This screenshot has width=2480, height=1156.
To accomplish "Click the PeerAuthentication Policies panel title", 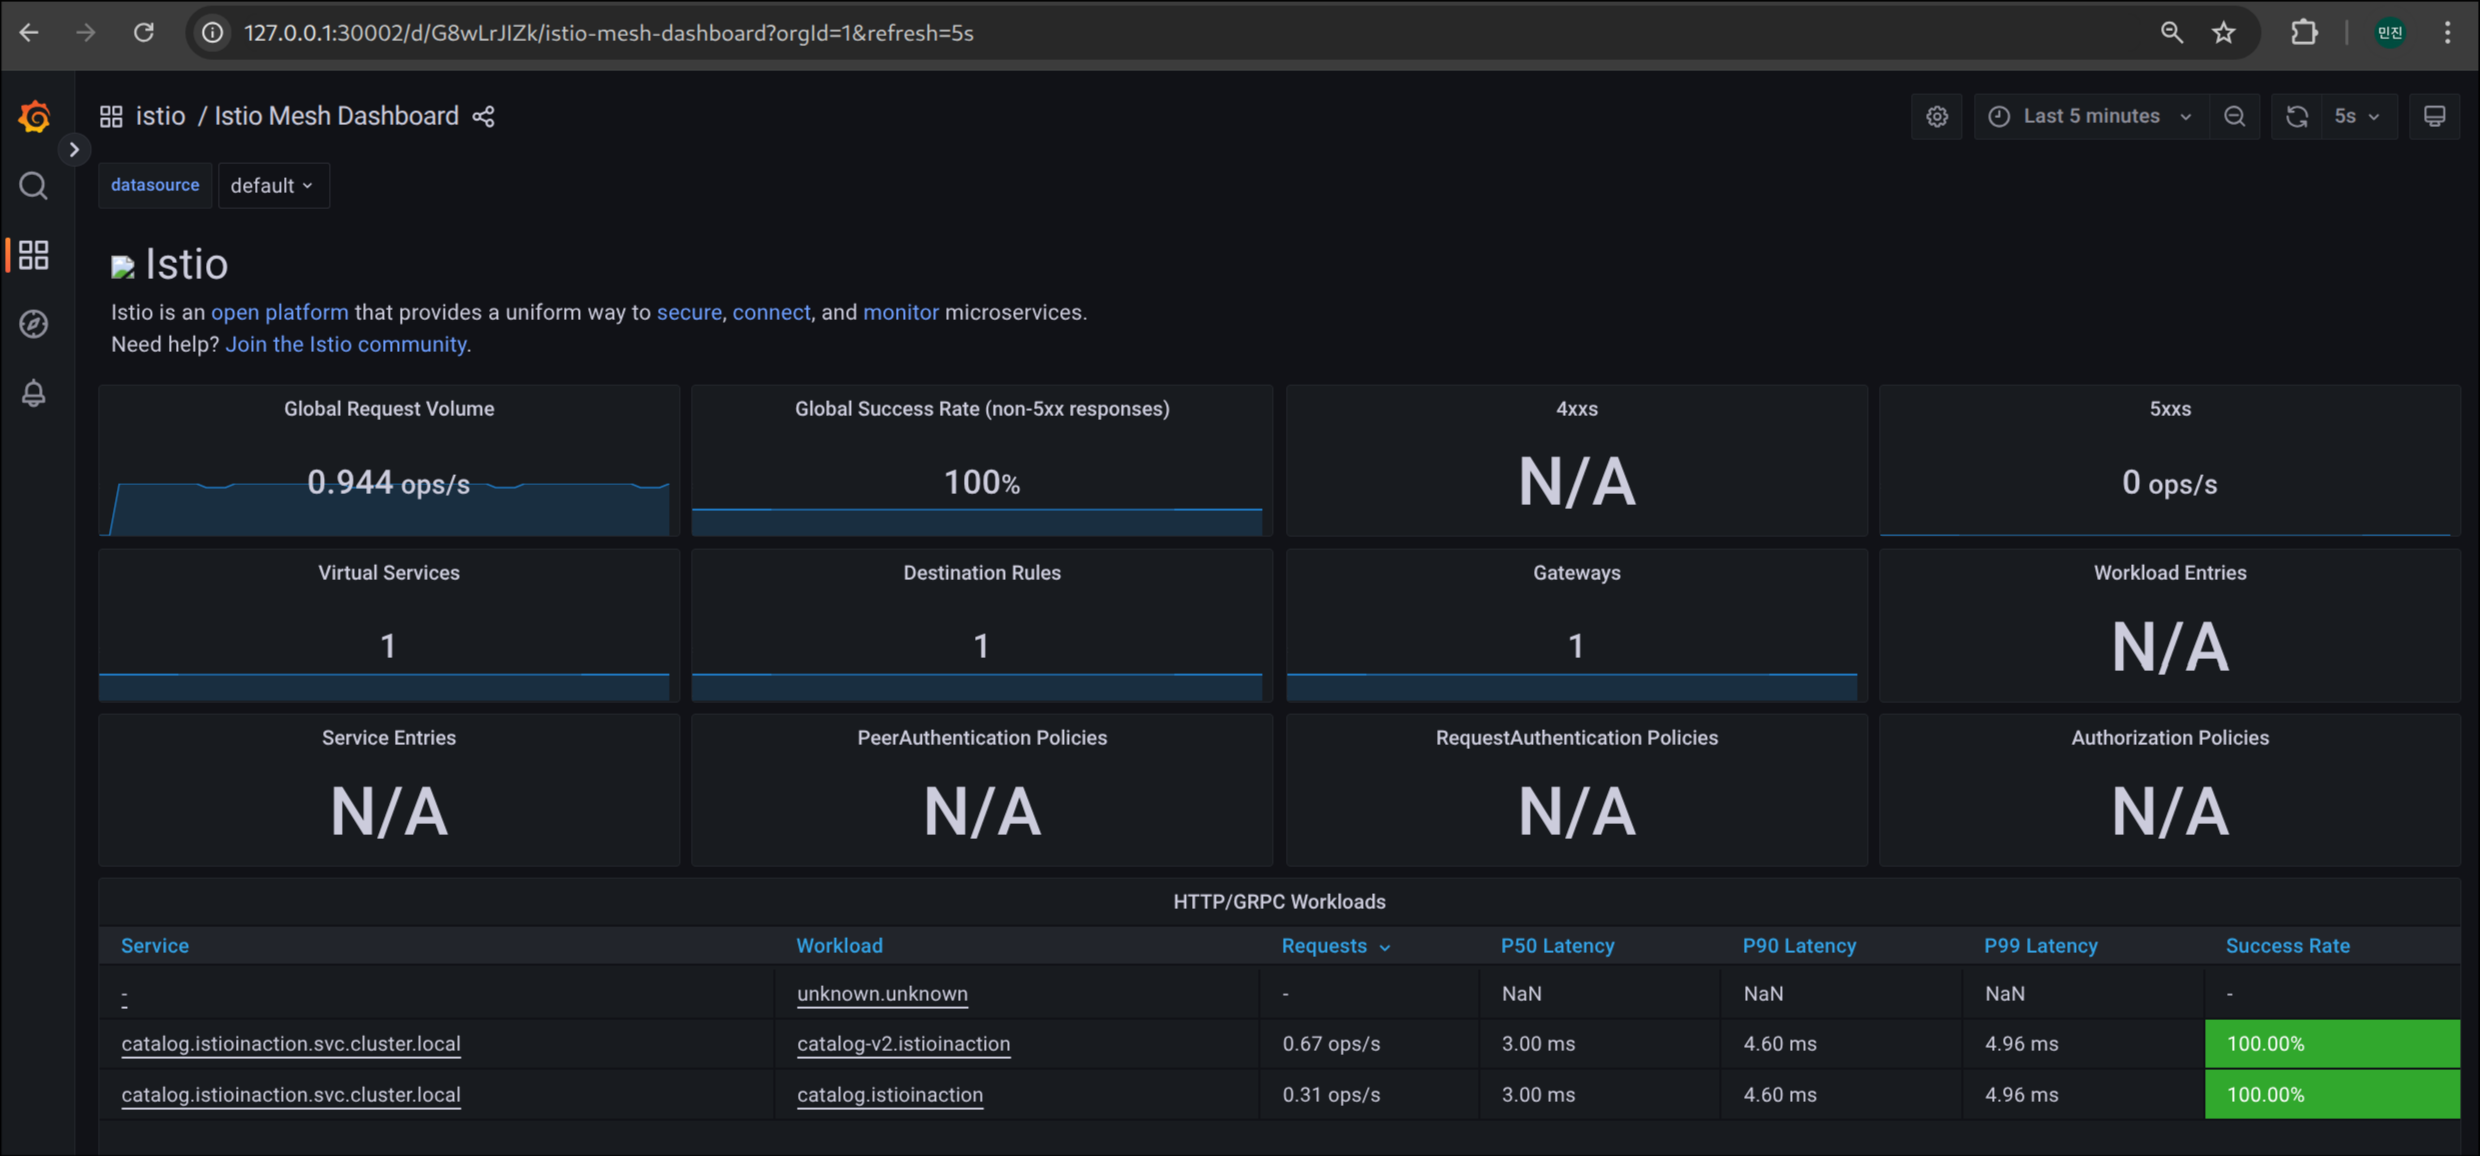I will (982, 737).
